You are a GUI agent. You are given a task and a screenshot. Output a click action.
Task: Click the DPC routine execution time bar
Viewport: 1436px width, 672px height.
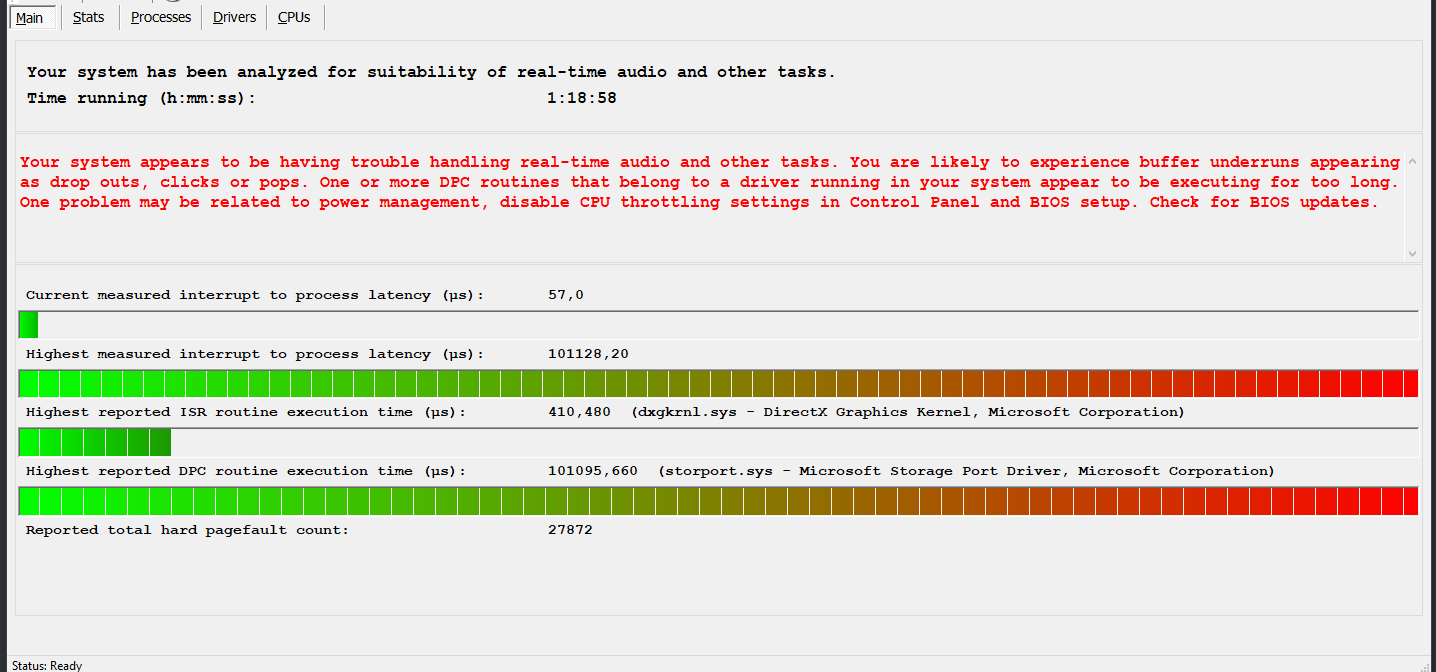(718, 501)
